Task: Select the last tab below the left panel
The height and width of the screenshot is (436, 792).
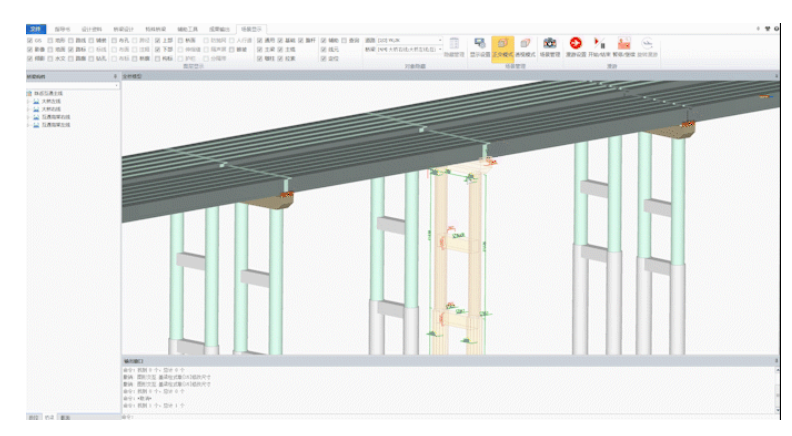Action: pyautogui.click(x=65, y=417)
